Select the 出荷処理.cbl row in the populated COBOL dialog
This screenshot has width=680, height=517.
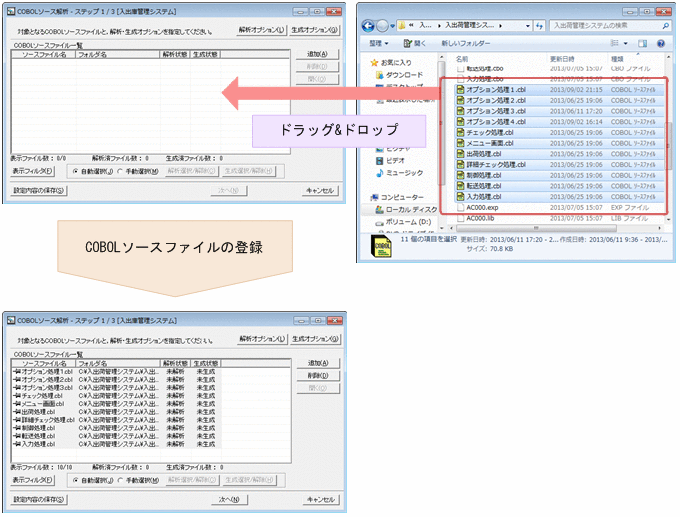(117, 412)
